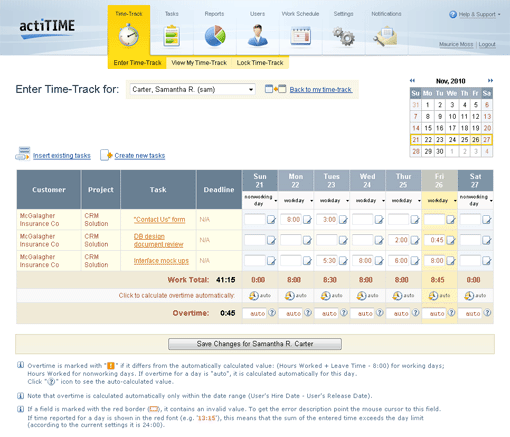The width and height of the screenshot is (510, 437).
Task: Open the Work Schedule calendar icon
Action: (x=300, y=36)
